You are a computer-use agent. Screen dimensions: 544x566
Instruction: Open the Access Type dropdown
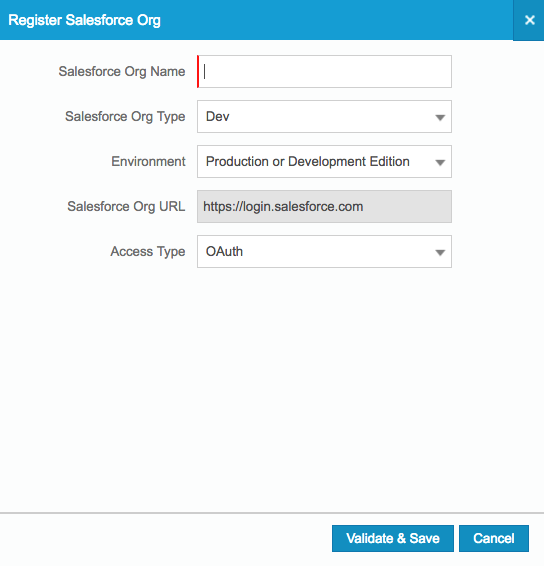tap(324, 252)
